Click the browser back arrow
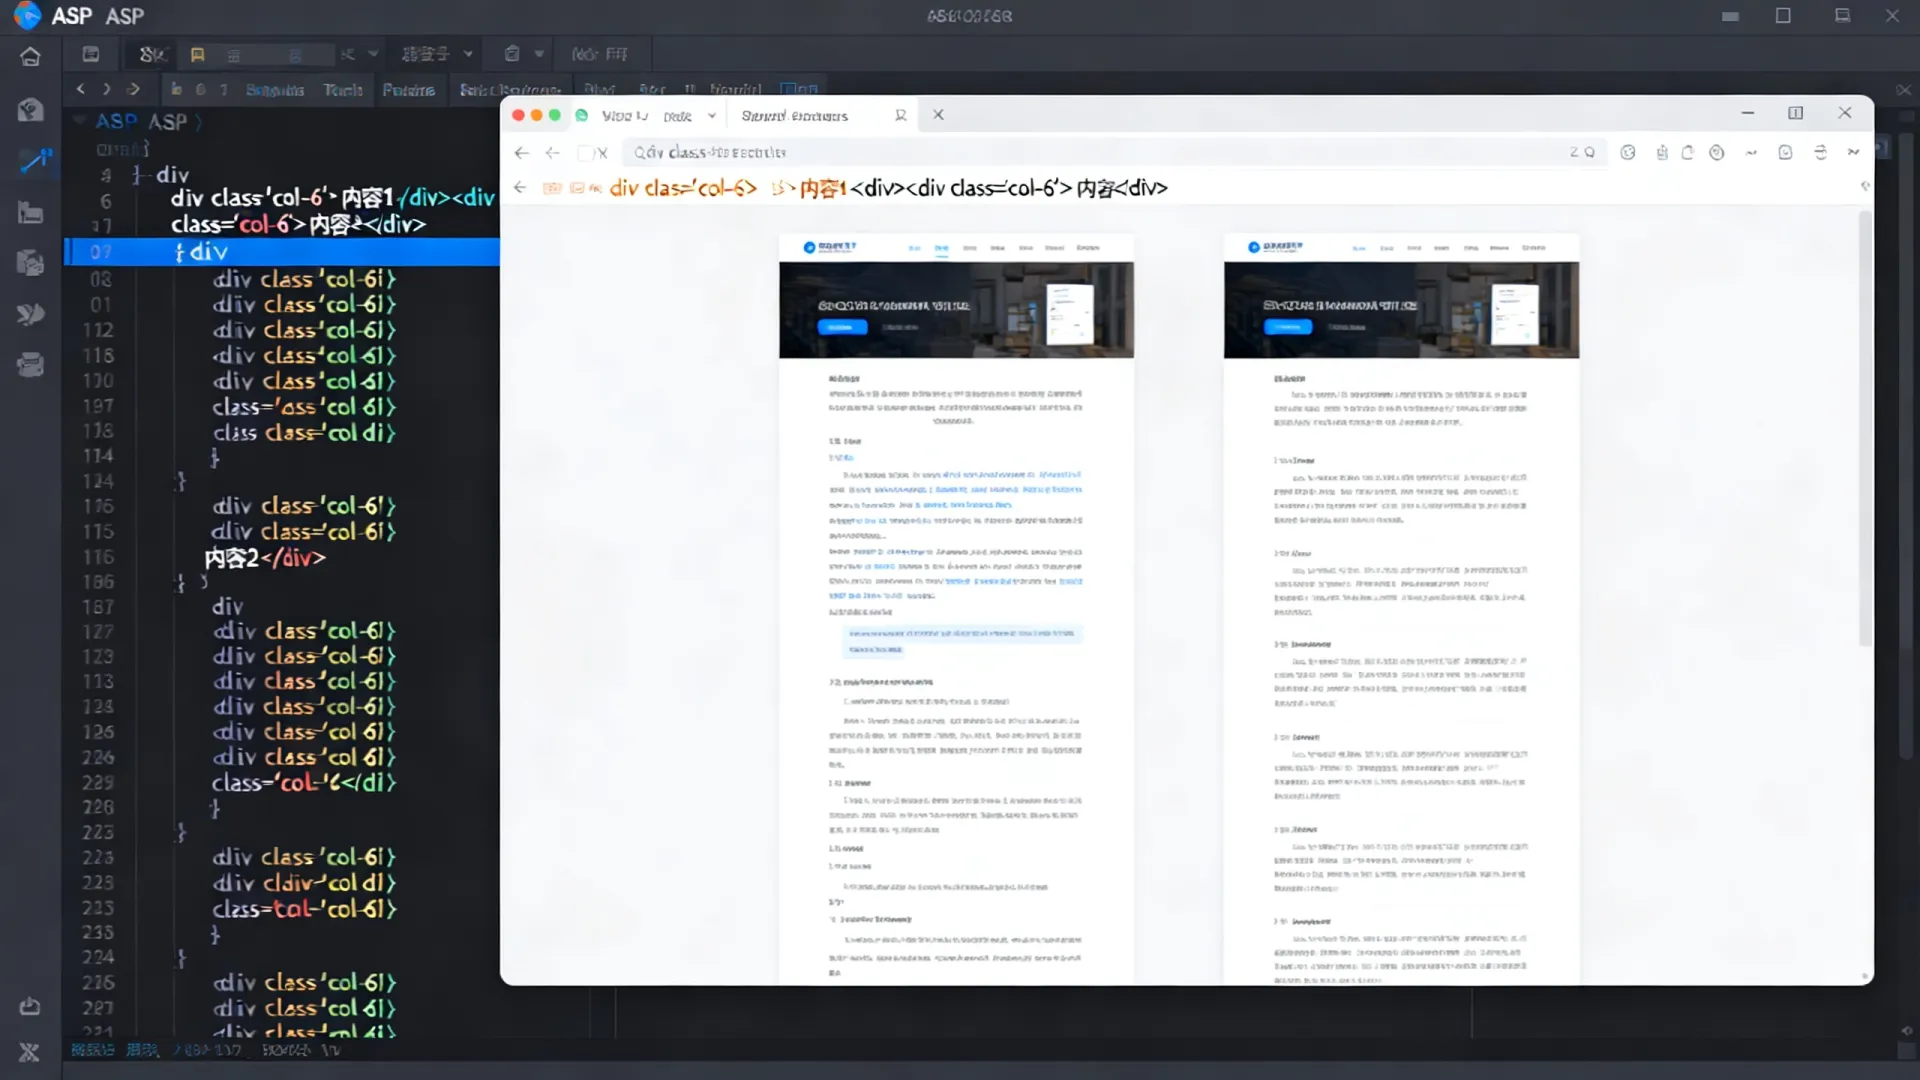The image size is (1920, 1080). pyautogui.click(x=521, y=153)
